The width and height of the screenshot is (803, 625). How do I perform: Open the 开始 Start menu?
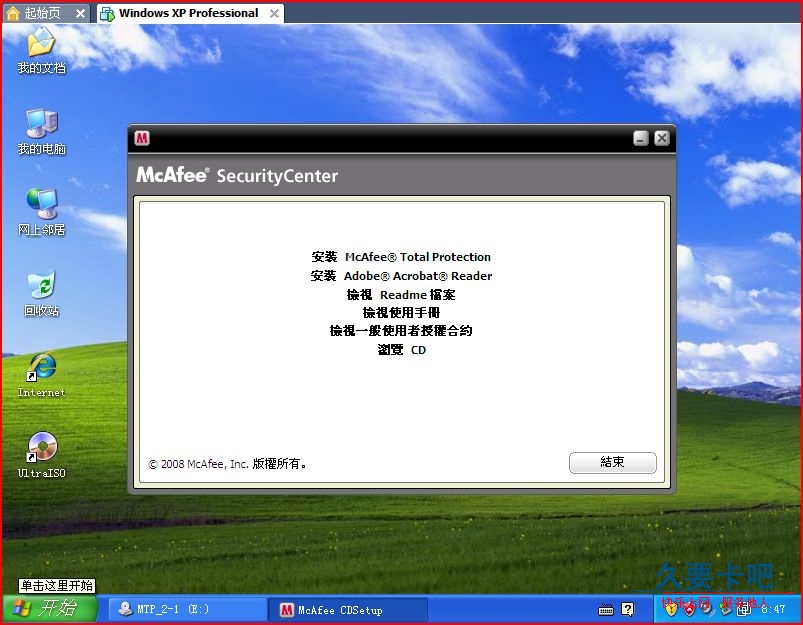click(50, 608)
